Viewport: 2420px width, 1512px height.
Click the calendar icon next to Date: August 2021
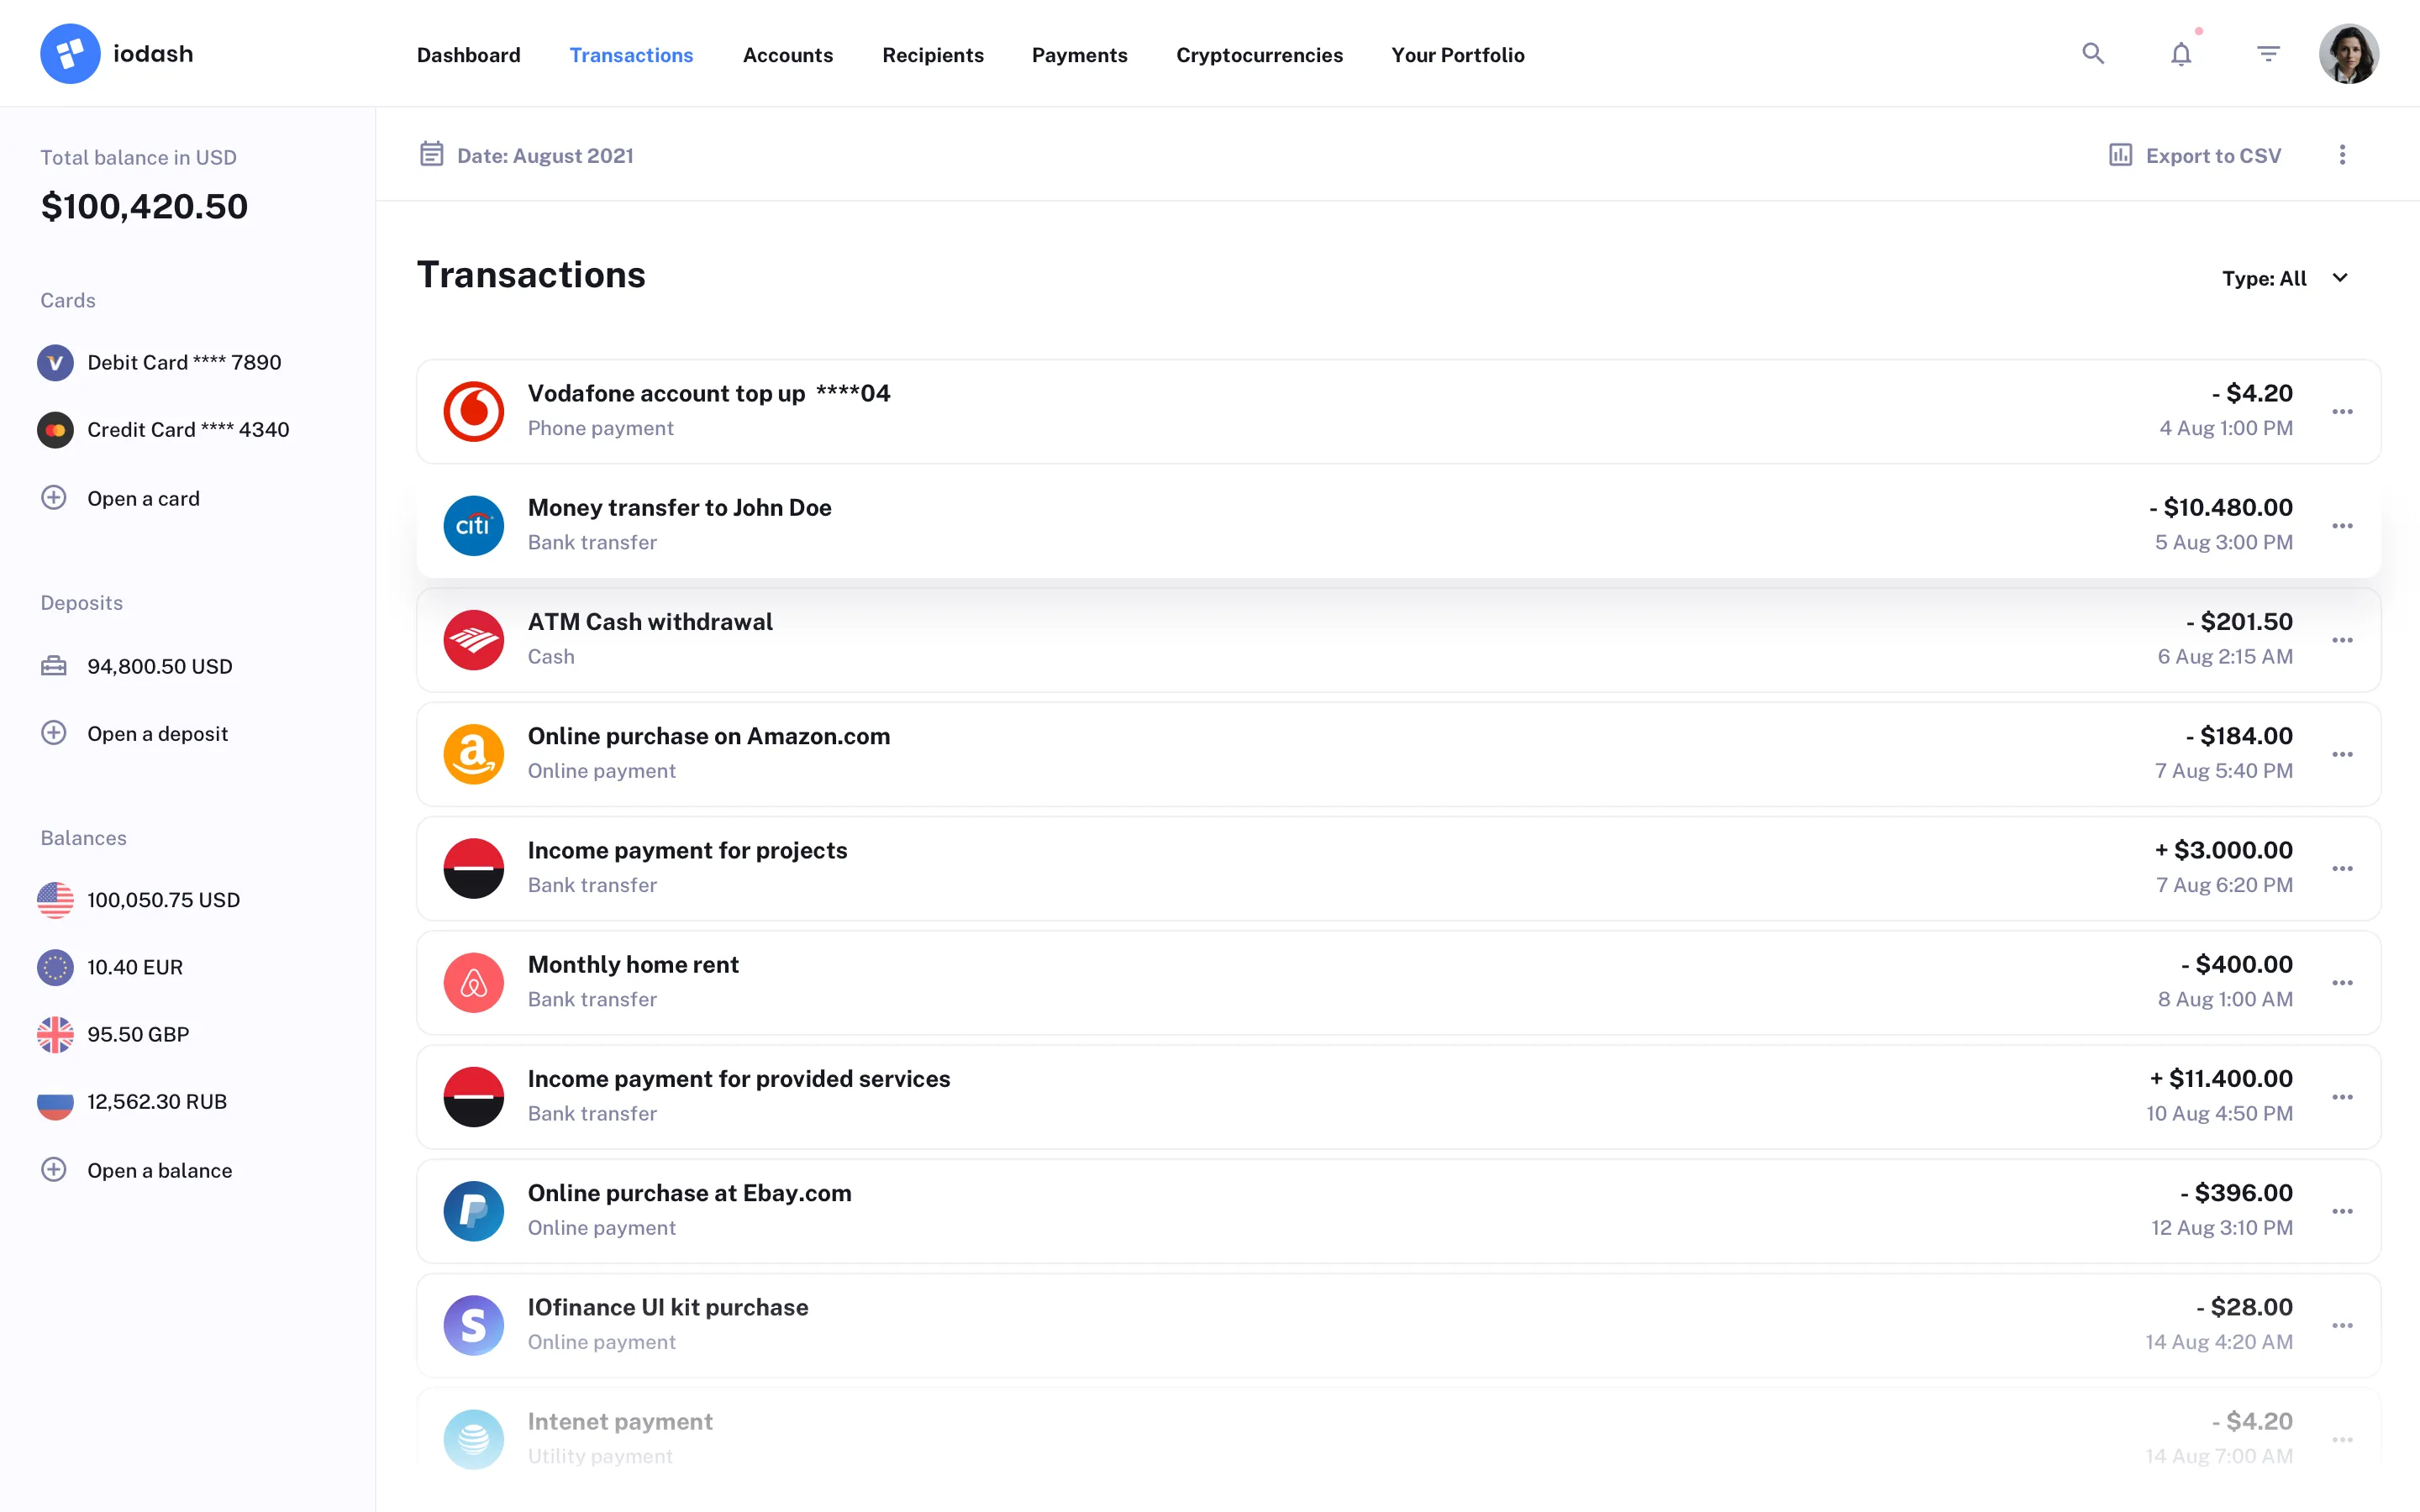pos(432,153)
